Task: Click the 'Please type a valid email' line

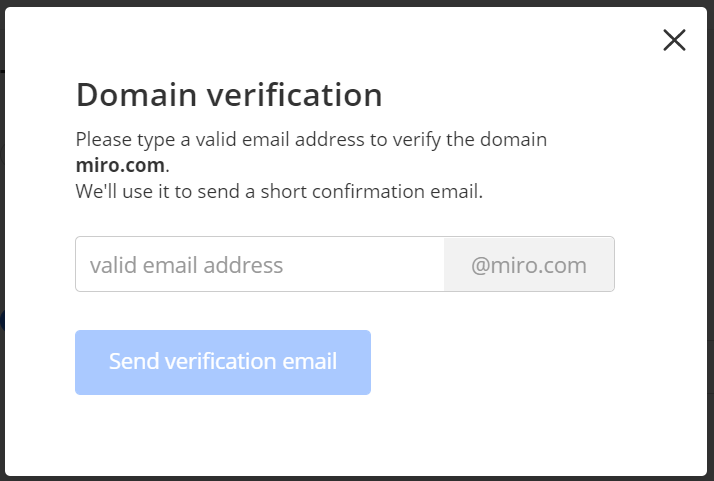Action: click(x=311, y=140)
